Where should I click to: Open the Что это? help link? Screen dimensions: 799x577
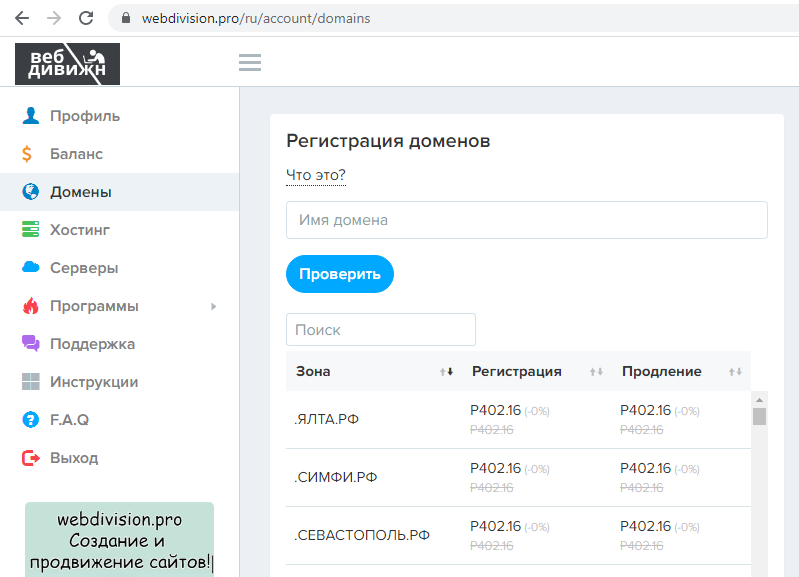click(316, 176)
